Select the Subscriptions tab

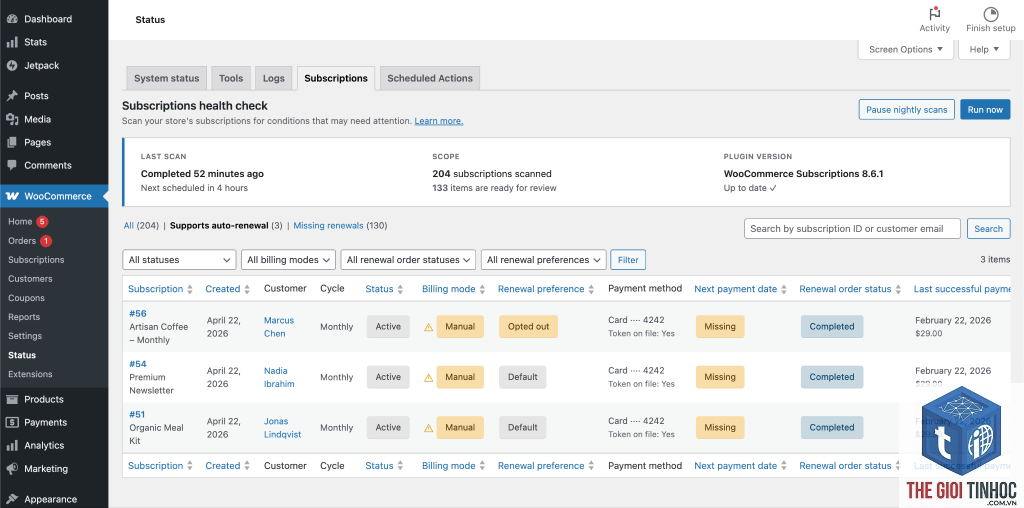click(x=336, y=78)
